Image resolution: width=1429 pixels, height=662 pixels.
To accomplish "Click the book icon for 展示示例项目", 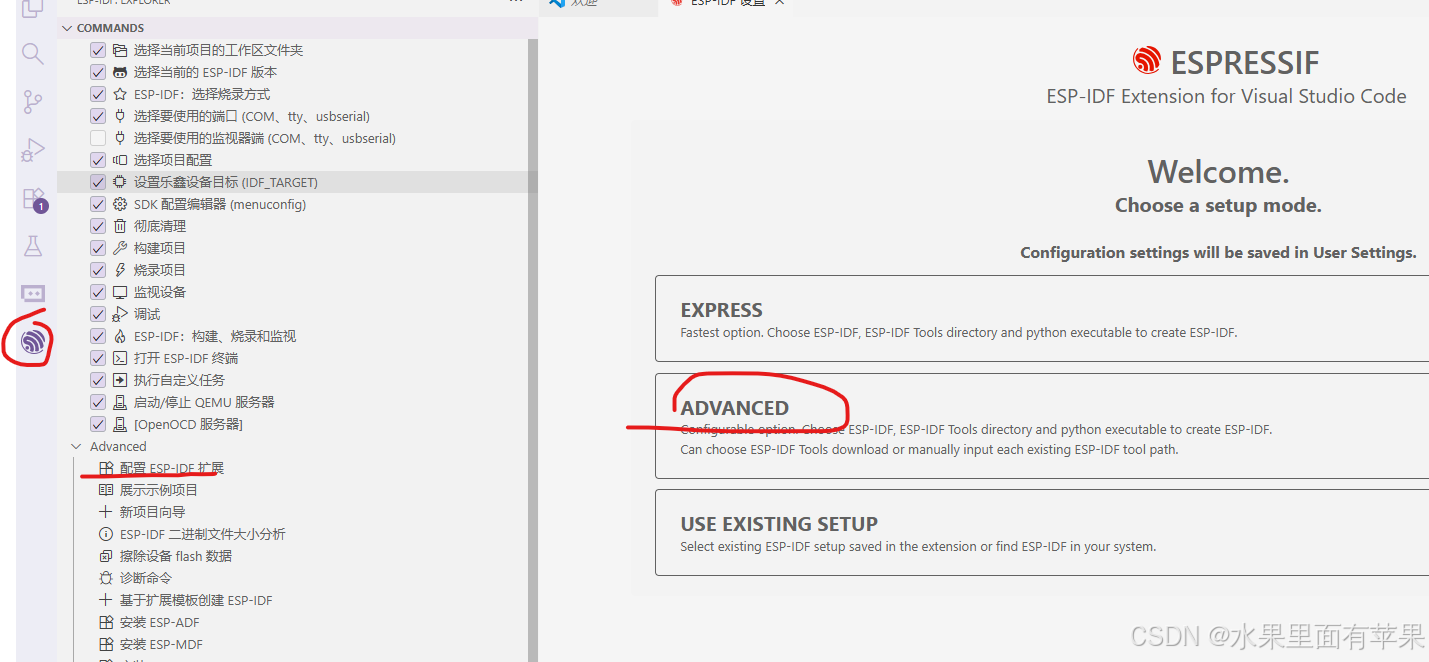I will click(x=106, y=490).
